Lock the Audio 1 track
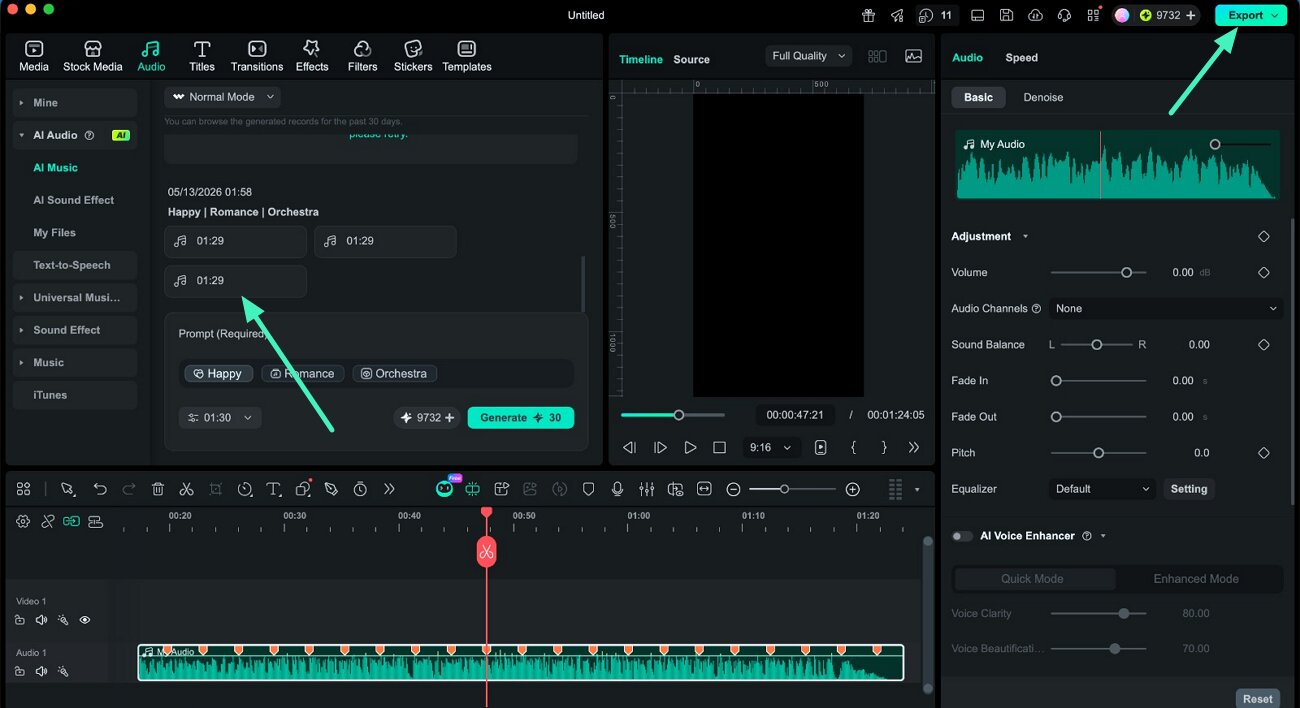 tap(20, 671)
